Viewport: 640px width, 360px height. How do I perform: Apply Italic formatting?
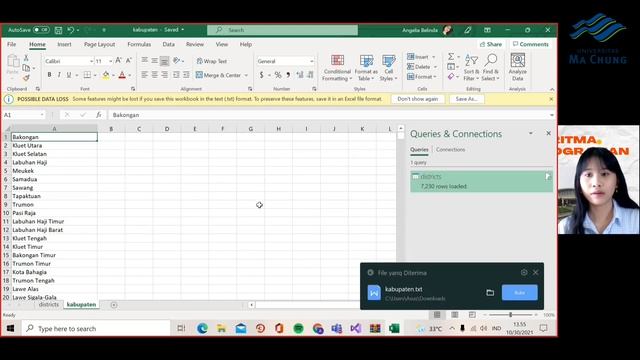(x=59, y=75)
